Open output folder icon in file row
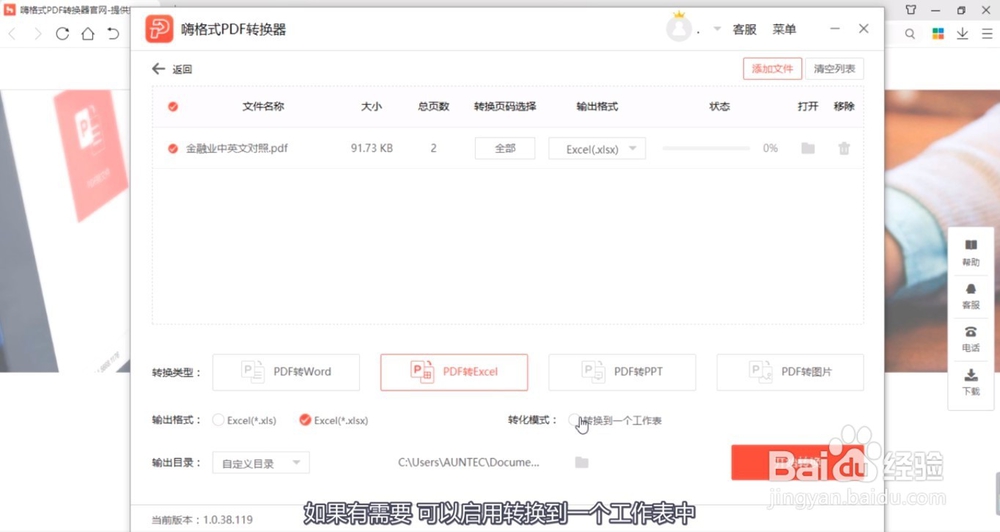1000x532 pixels. [x=808, y=149]
